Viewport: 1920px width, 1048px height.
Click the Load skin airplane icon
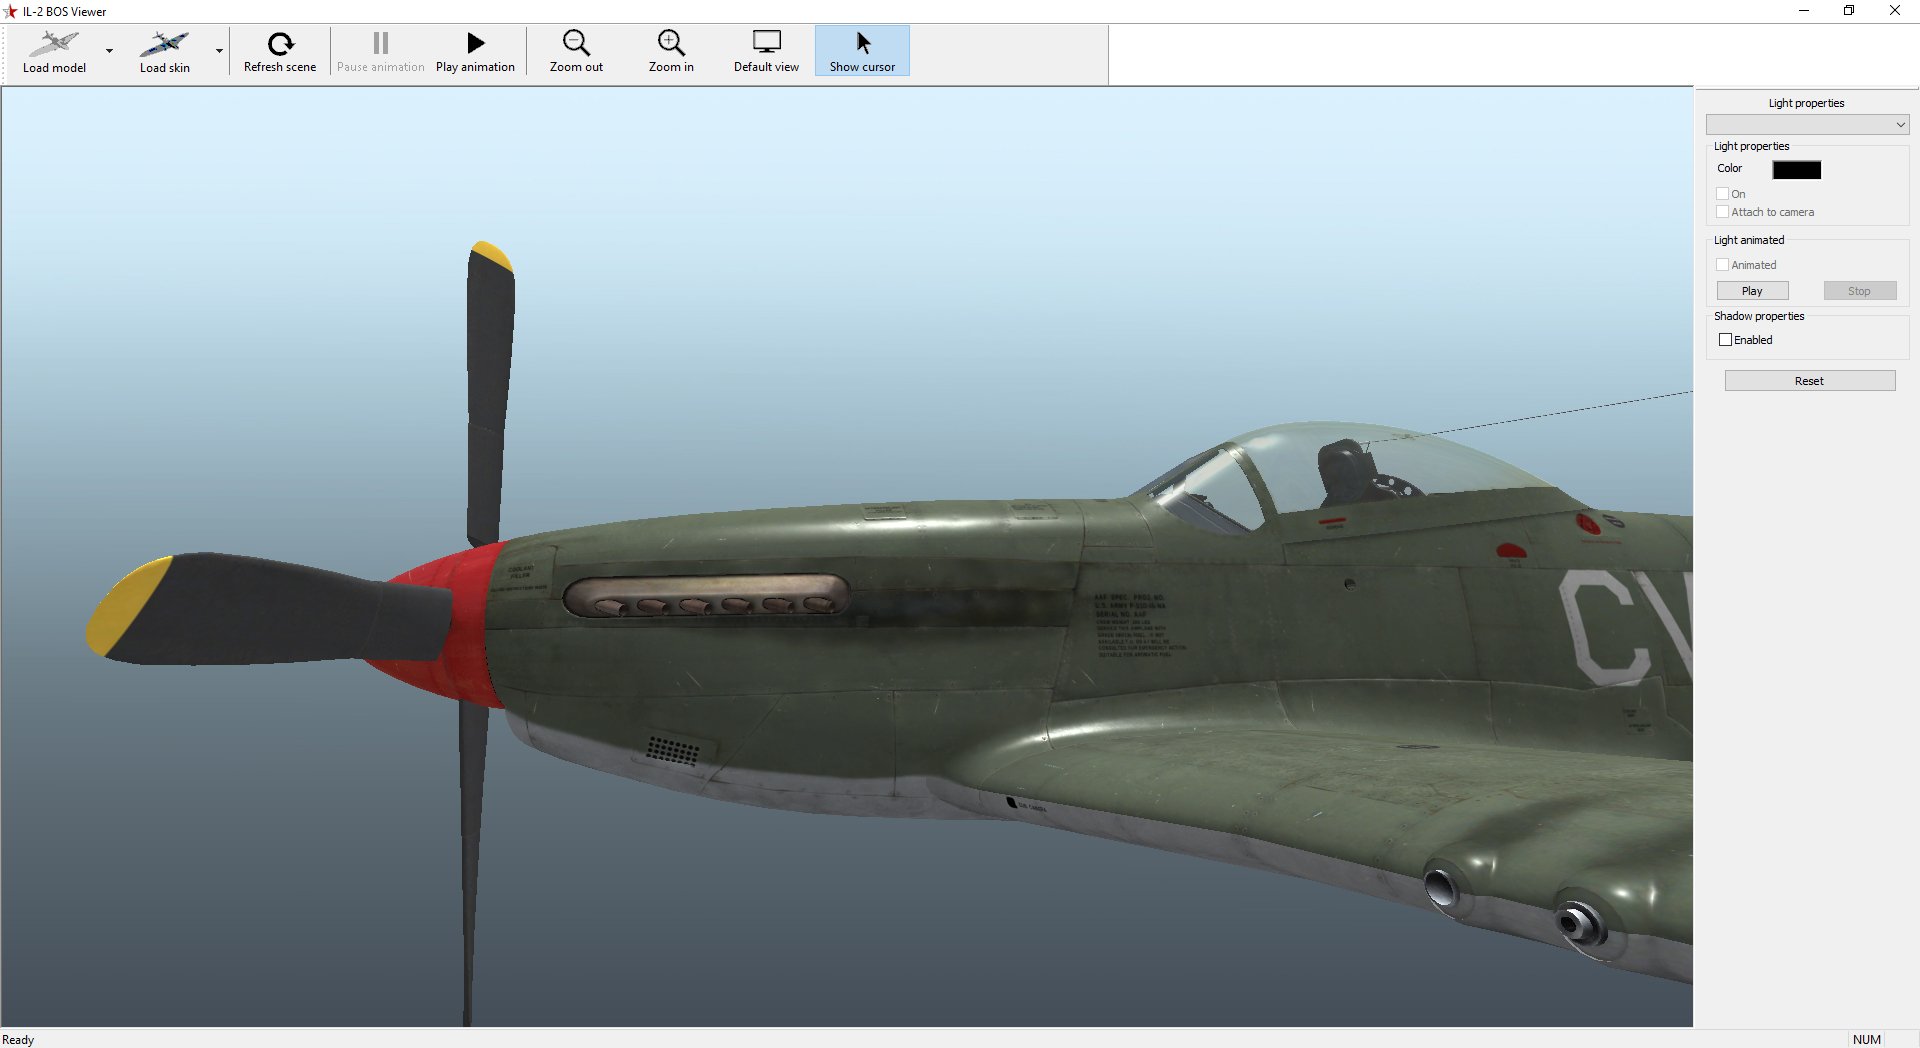click(x=164, y=43)
